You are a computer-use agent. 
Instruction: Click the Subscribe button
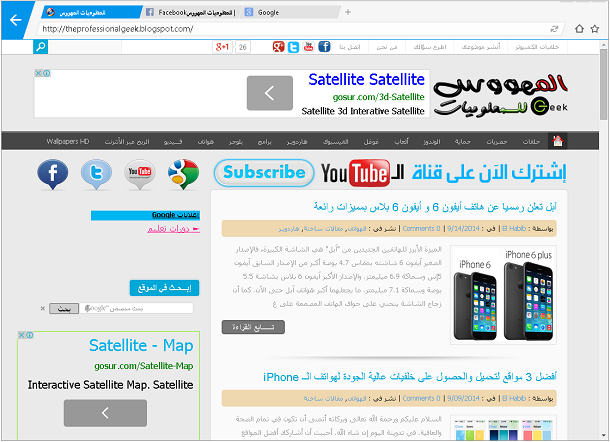pos(264,172)
